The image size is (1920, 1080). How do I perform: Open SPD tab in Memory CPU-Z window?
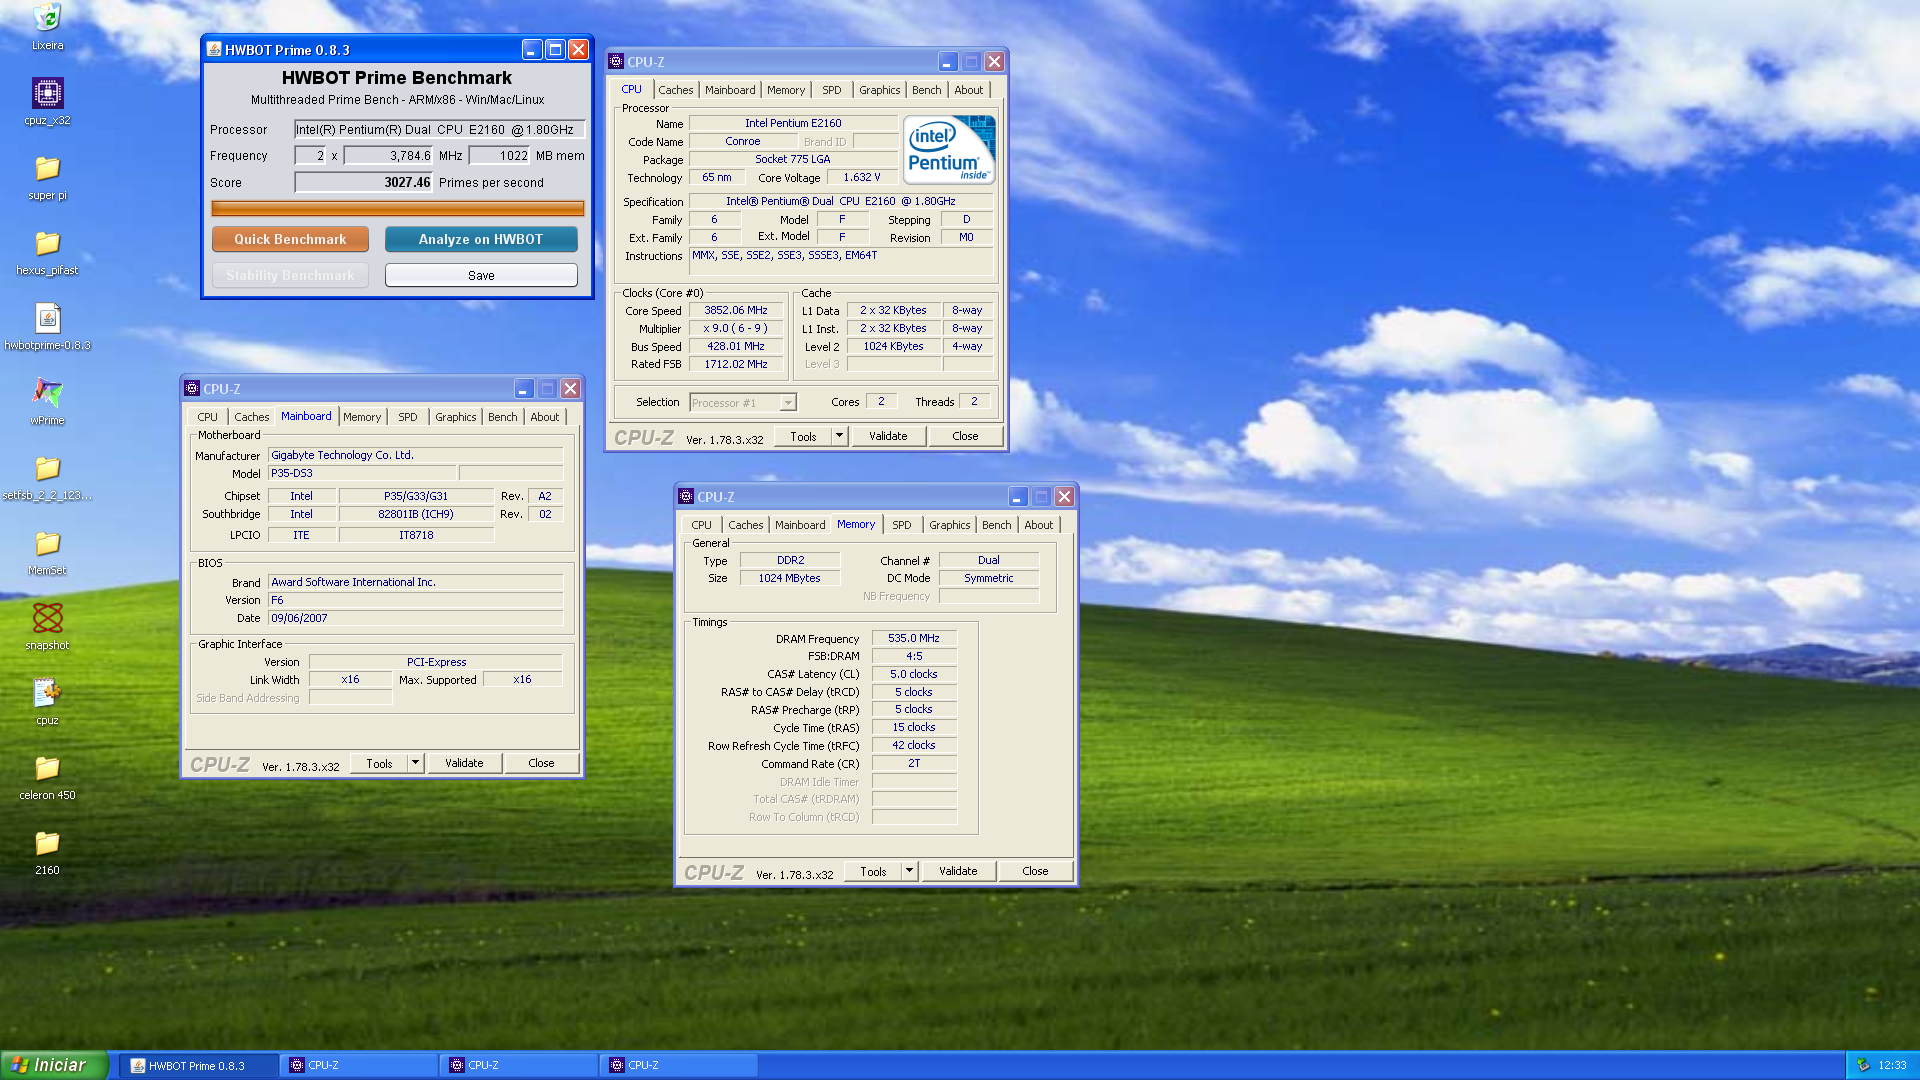tap(902, 525)
